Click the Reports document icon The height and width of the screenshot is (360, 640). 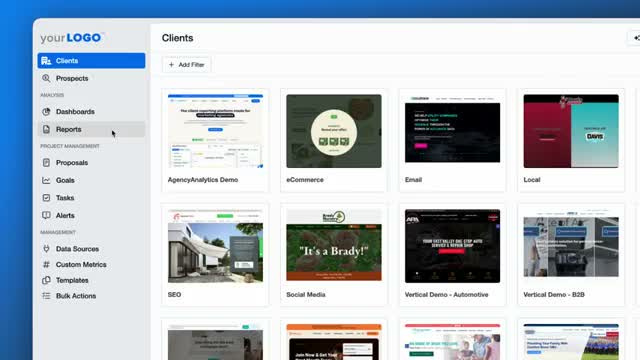pos(46,129)
